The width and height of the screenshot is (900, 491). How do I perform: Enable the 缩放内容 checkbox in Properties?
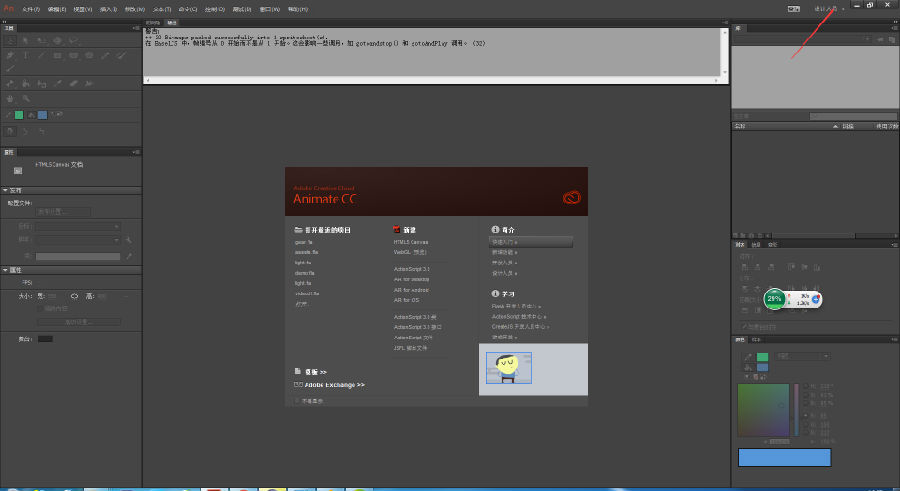tap(40, 309)
